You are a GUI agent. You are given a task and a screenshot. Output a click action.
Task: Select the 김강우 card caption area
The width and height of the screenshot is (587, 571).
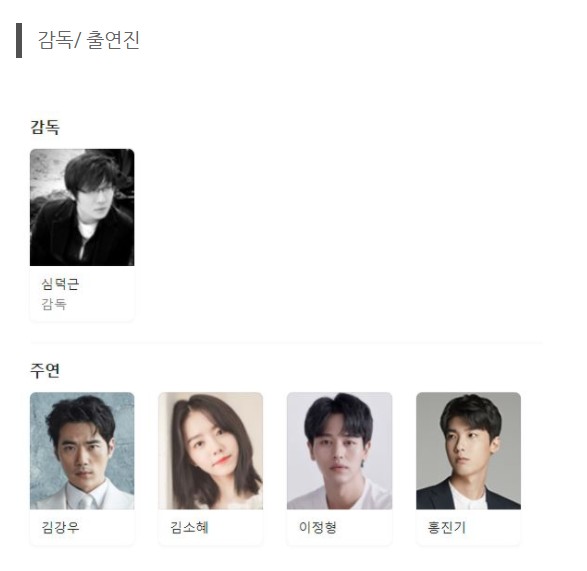(x=82, y=527)
